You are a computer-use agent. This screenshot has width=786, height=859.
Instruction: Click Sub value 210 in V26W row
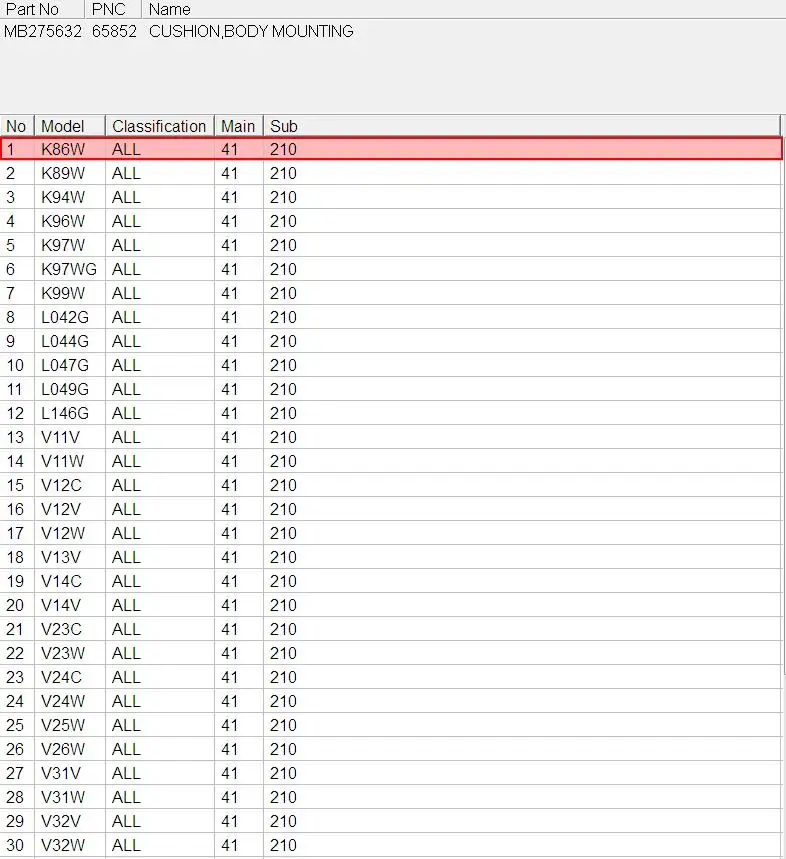point(521,749)
